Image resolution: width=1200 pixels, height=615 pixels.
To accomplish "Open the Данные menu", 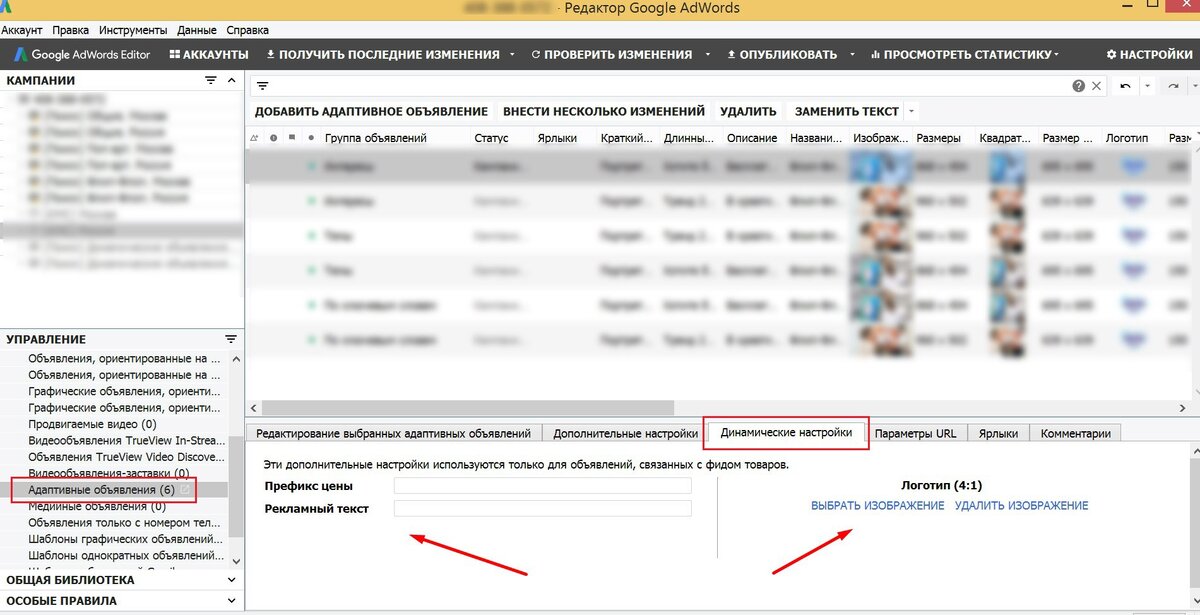I will tap(198, 31).
